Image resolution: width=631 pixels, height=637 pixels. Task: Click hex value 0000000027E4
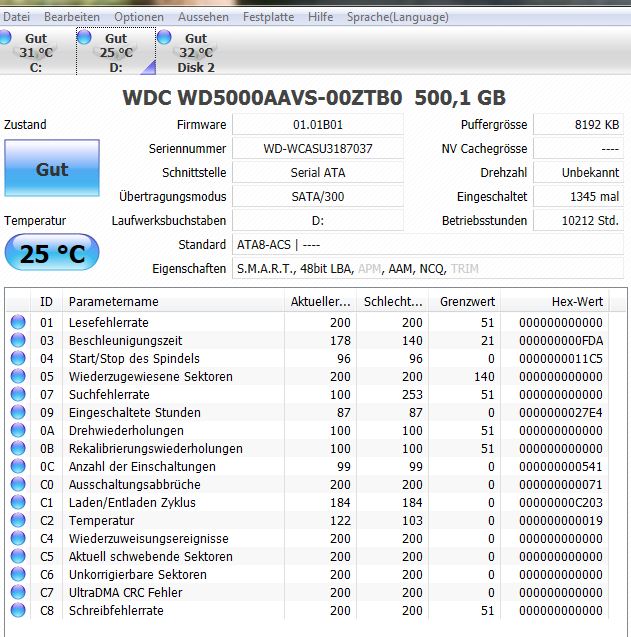coord(561,412)
